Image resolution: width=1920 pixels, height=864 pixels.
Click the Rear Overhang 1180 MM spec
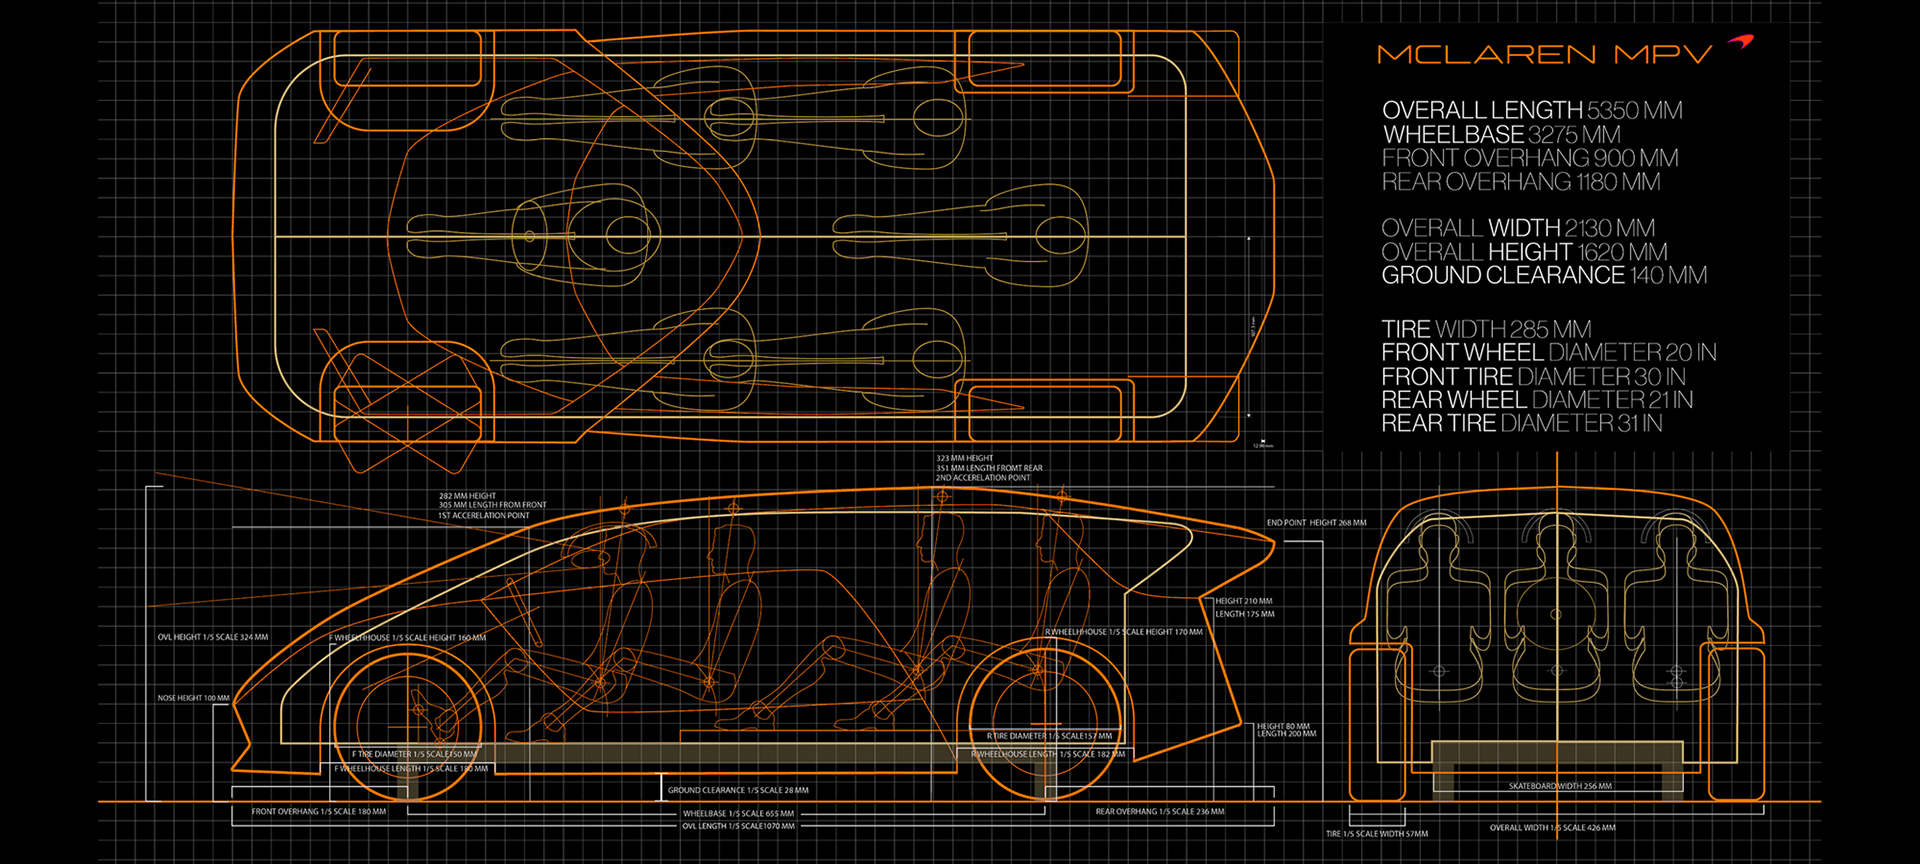1521,182
